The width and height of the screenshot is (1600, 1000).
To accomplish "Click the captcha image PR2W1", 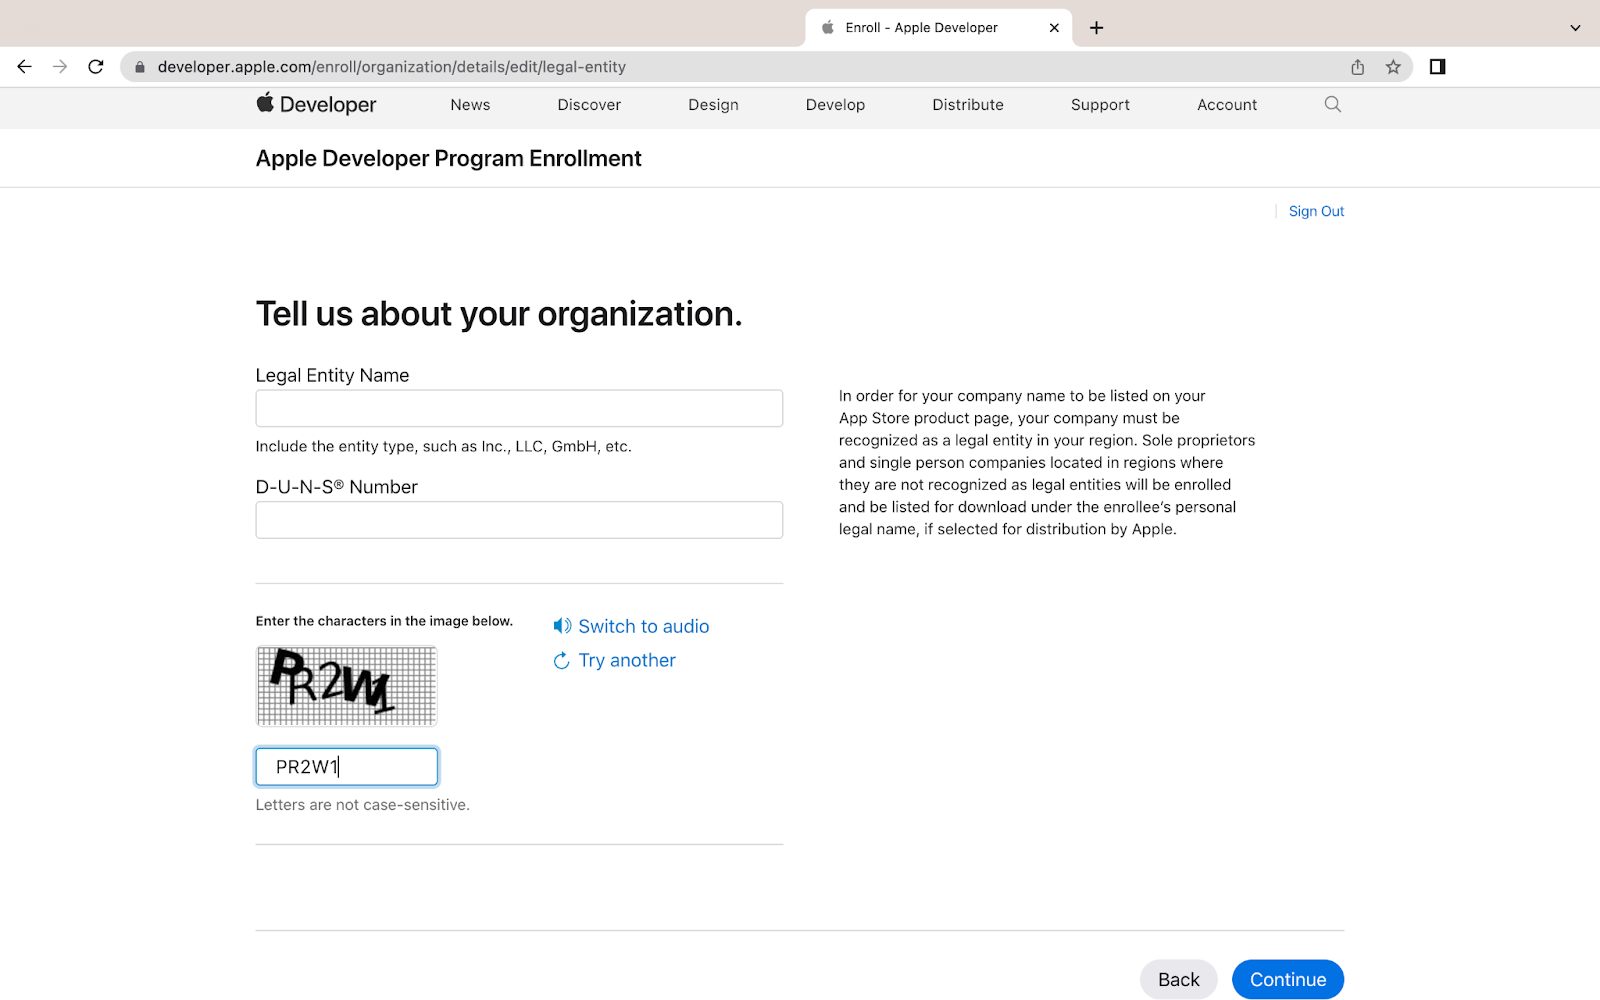I will coord(347,686).
